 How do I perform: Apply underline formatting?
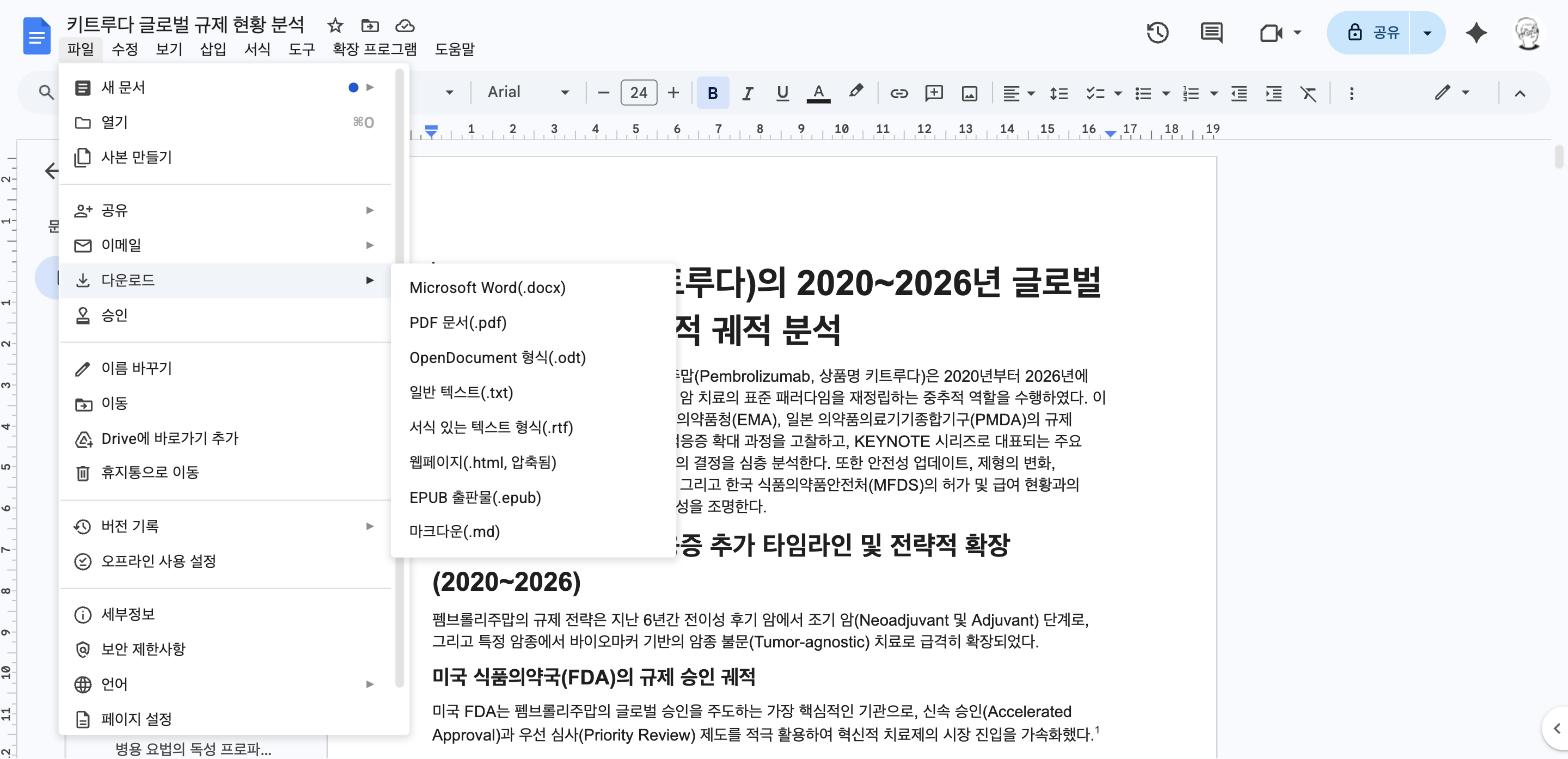(782, 93)
